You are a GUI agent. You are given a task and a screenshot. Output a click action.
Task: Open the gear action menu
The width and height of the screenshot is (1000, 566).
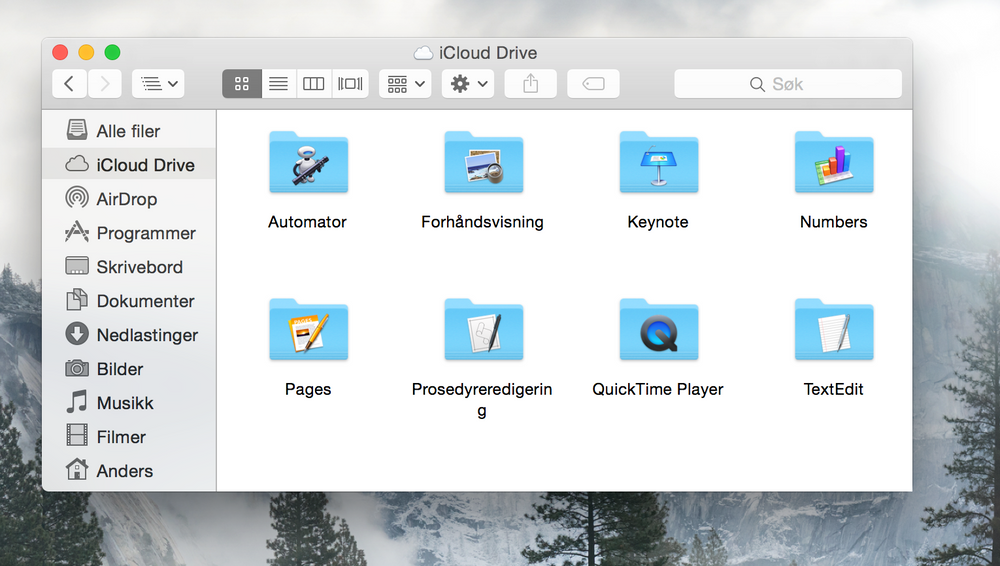click(x=468, y=84)
